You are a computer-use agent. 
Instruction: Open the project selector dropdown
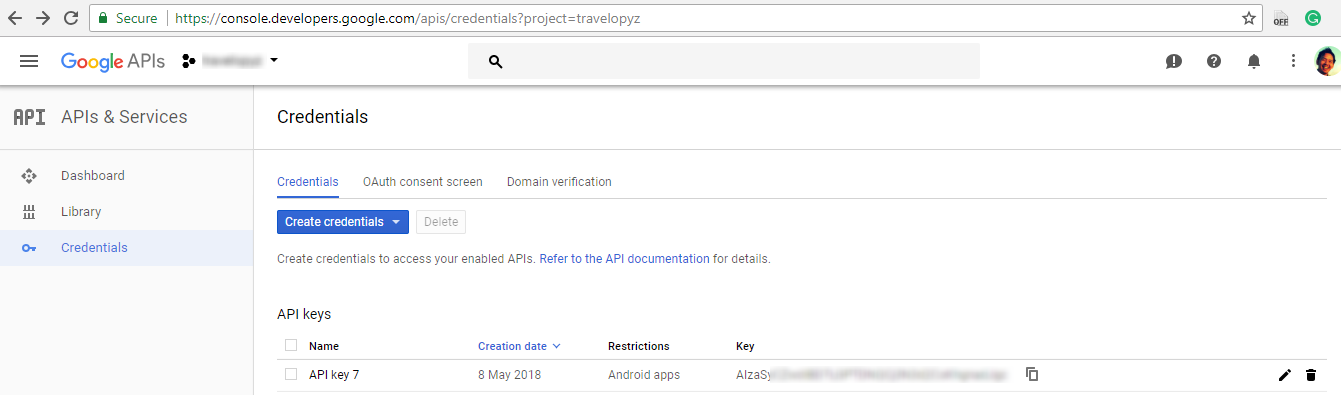[231, 61]
